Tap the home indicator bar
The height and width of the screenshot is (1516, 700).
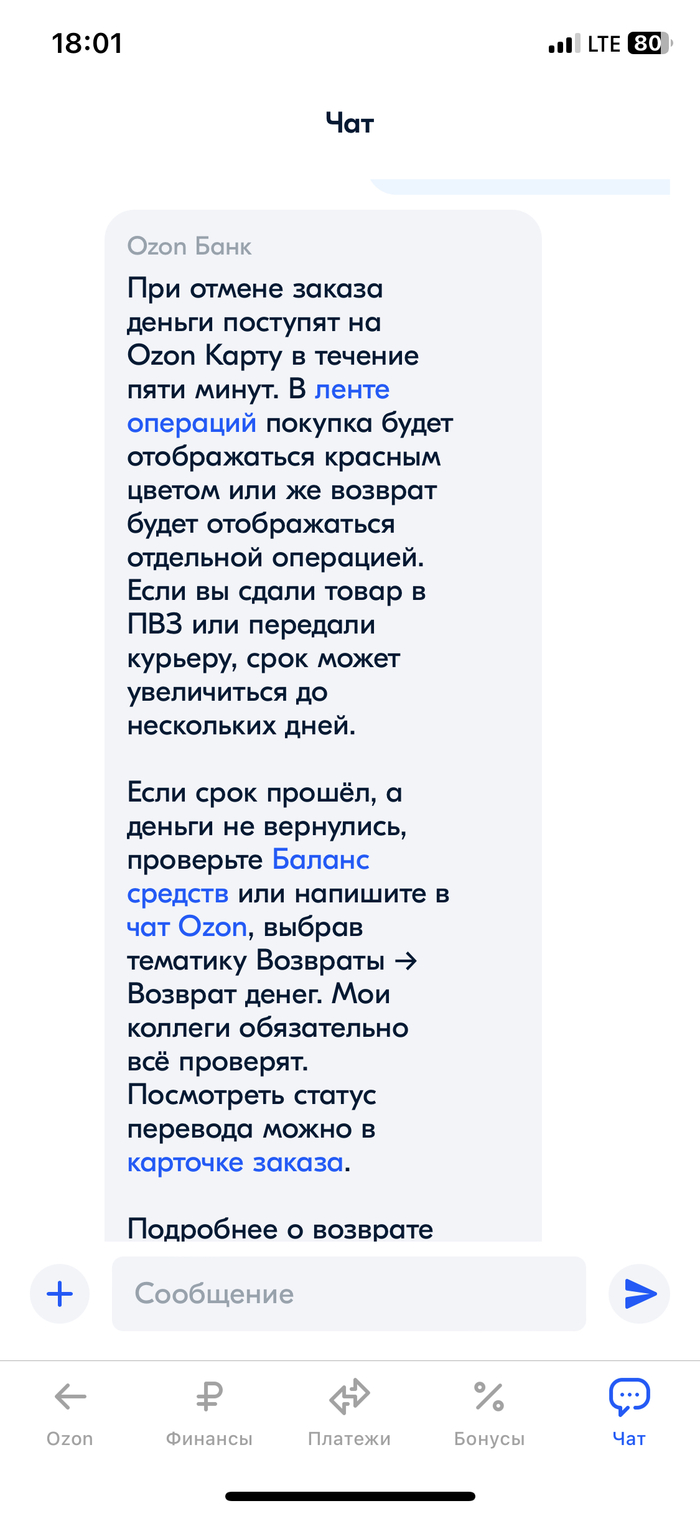tap(349, 1496)
